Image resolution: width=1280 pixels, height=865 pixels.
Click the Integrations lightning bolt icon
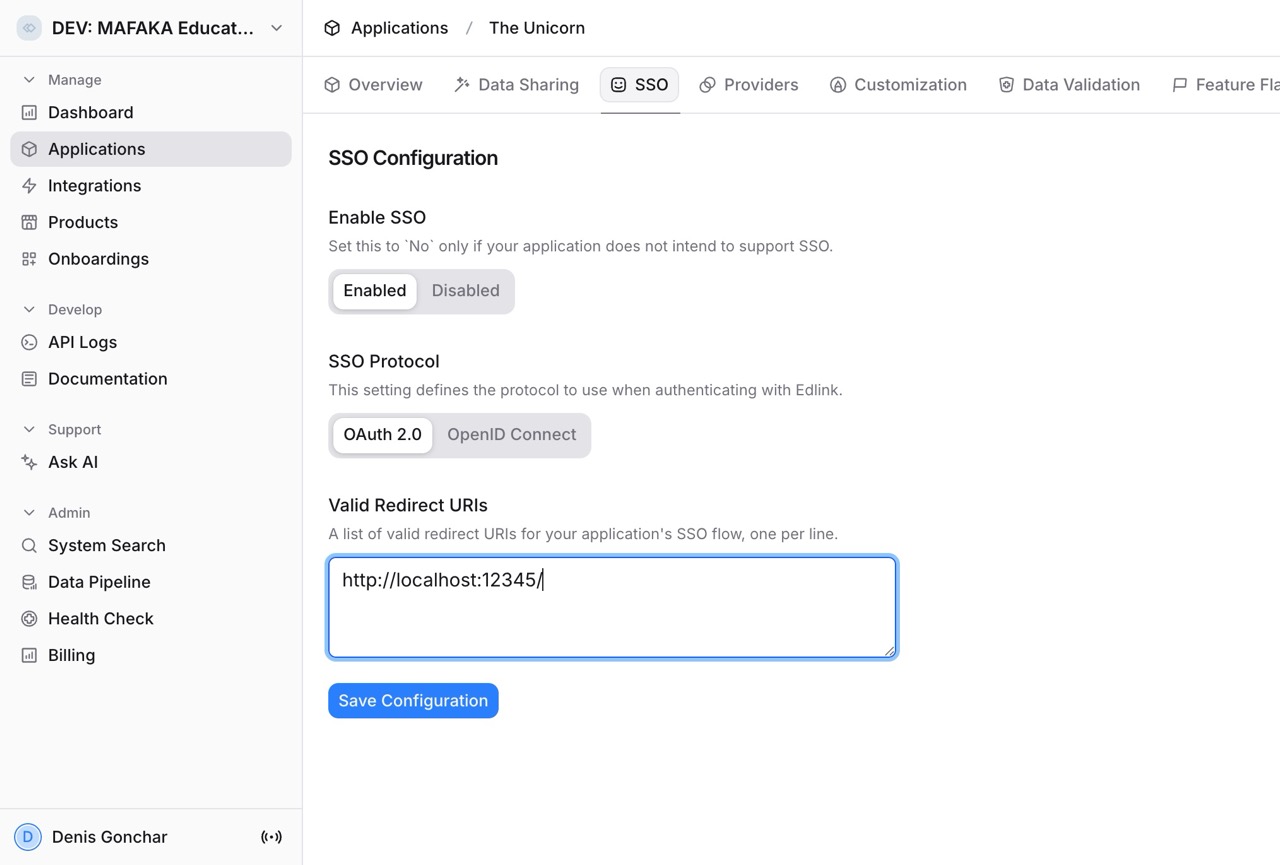click(29, 186)
